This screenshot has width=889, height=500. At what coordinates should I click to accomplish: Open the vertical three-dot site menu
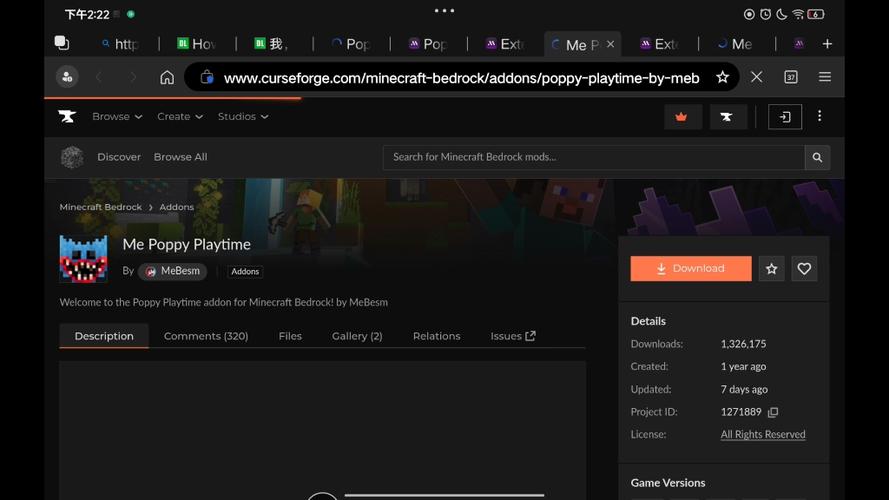[x=819, y=116]
